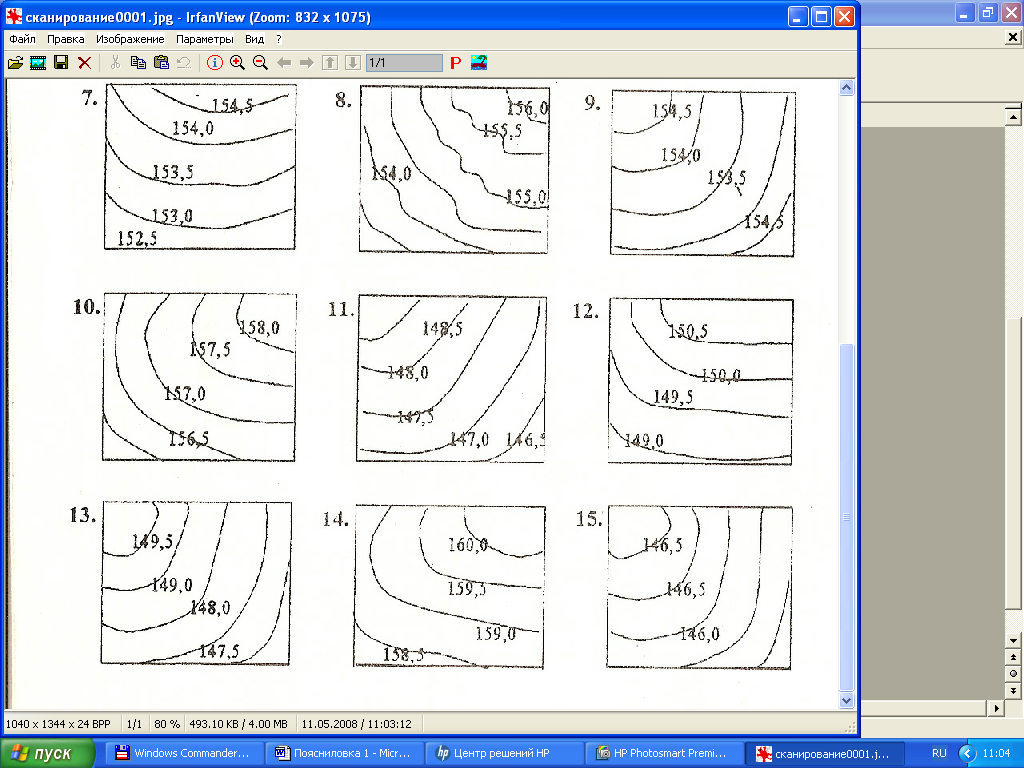
Task: Switch to HP Photosmart Premier taskbar button
Action: tap(664, 753)
